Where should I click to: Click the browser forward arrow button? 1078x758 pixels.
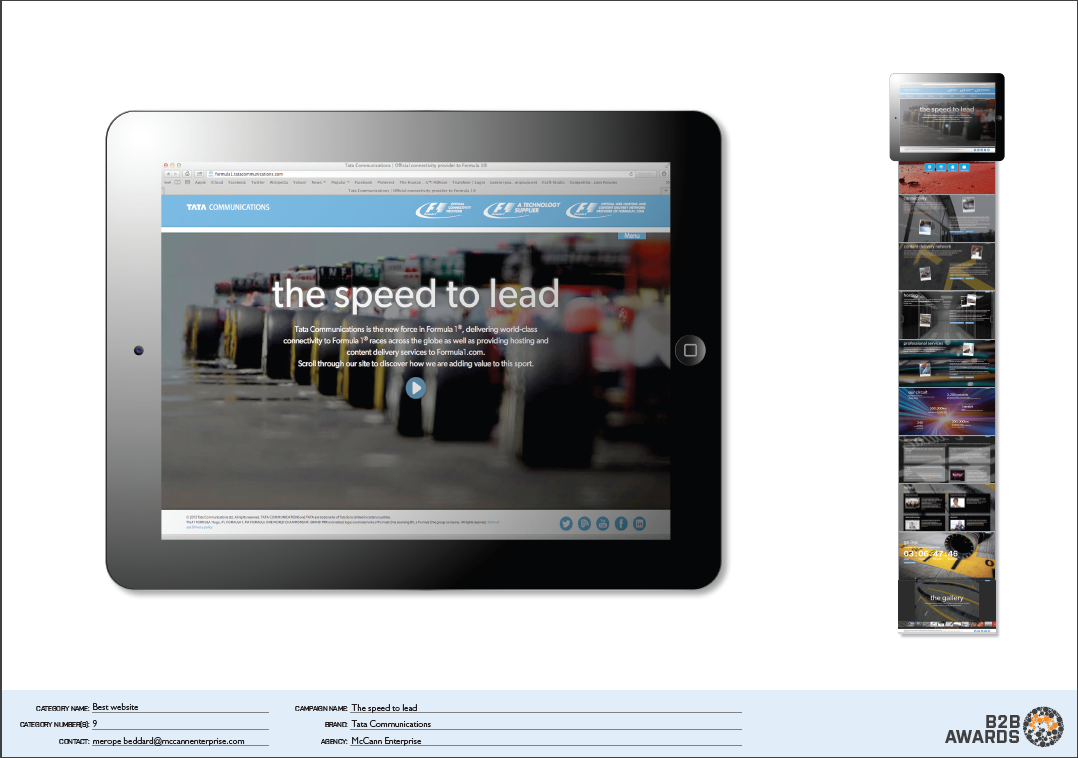[176, 174]
